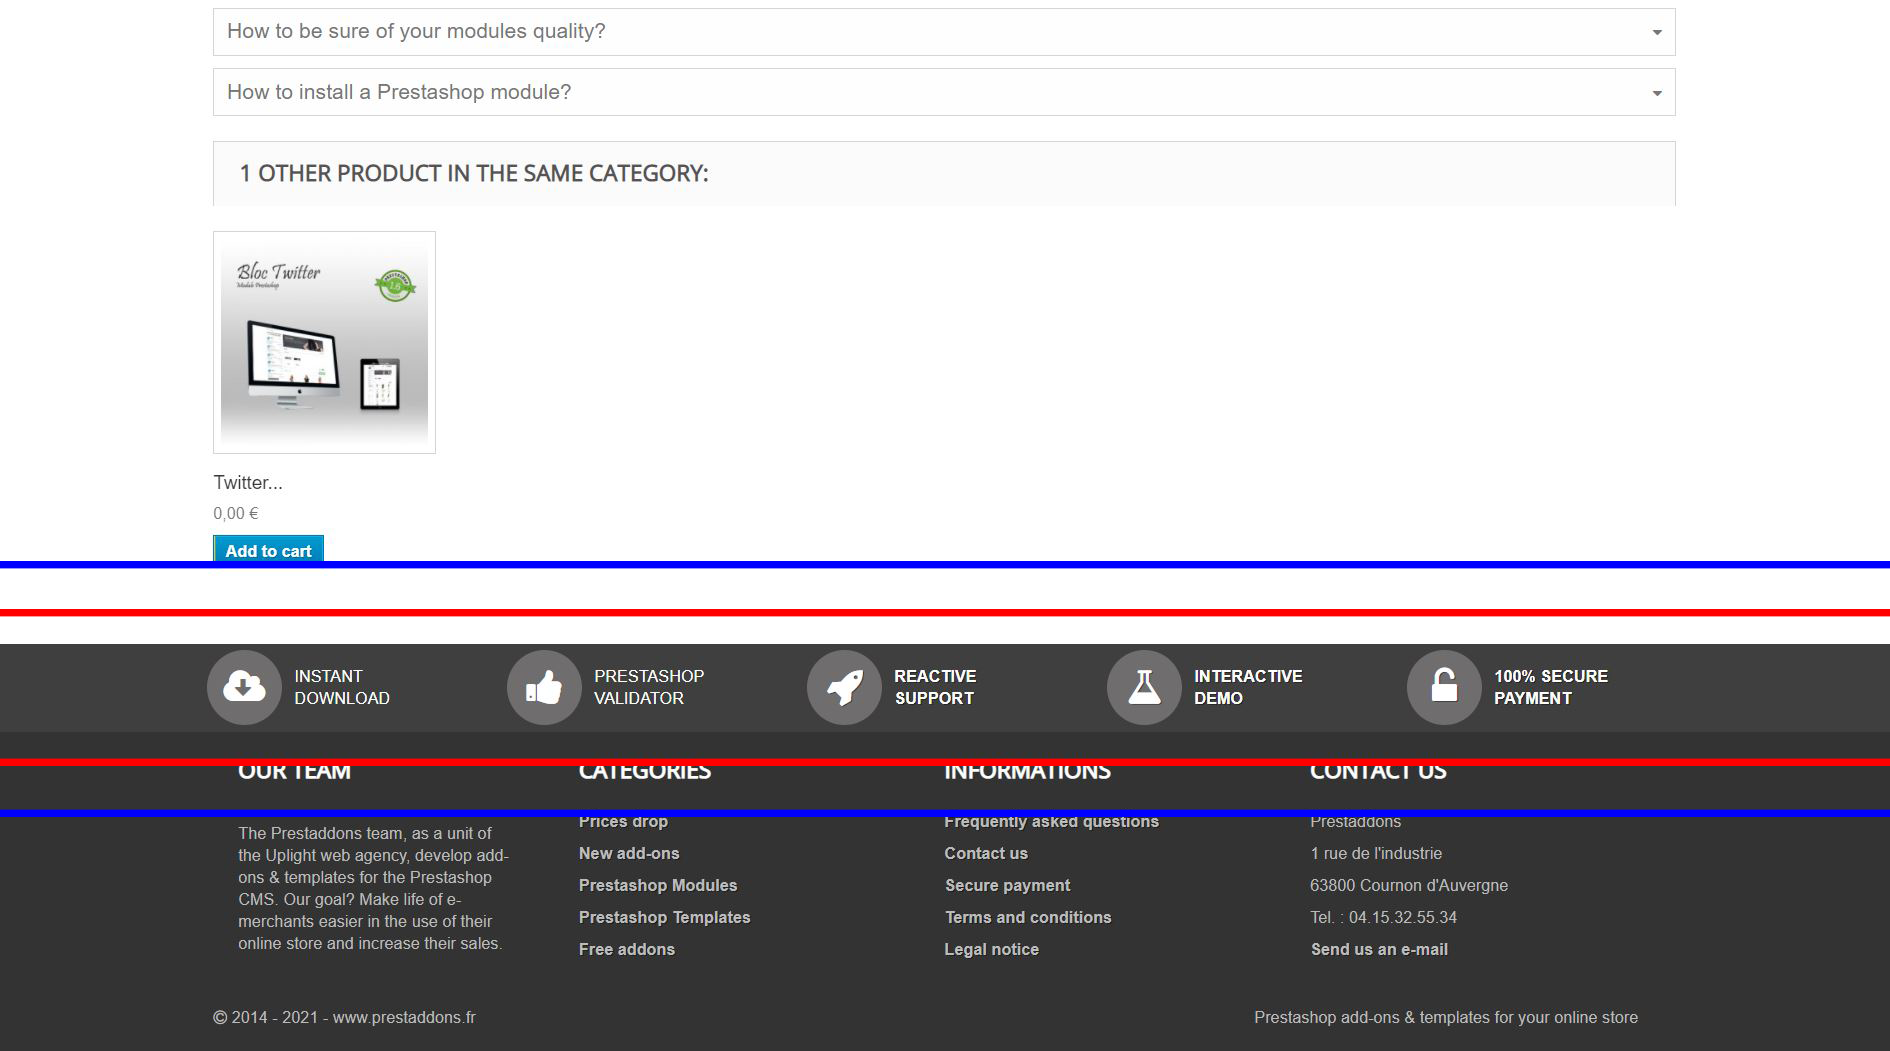
Task: Open the Prices drop category link
Action: pyautogui.click(x=623, y=822)
